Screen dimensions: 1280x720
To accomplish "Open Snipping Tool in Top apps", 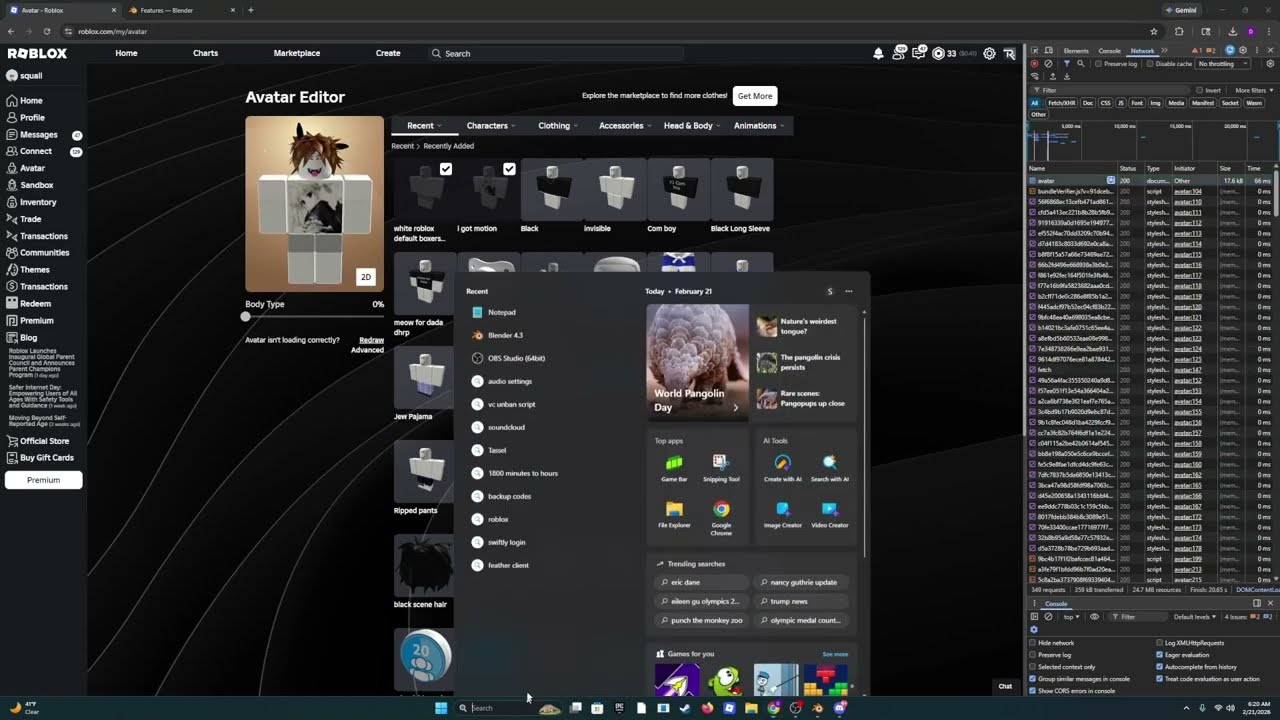I will [721, 468].
